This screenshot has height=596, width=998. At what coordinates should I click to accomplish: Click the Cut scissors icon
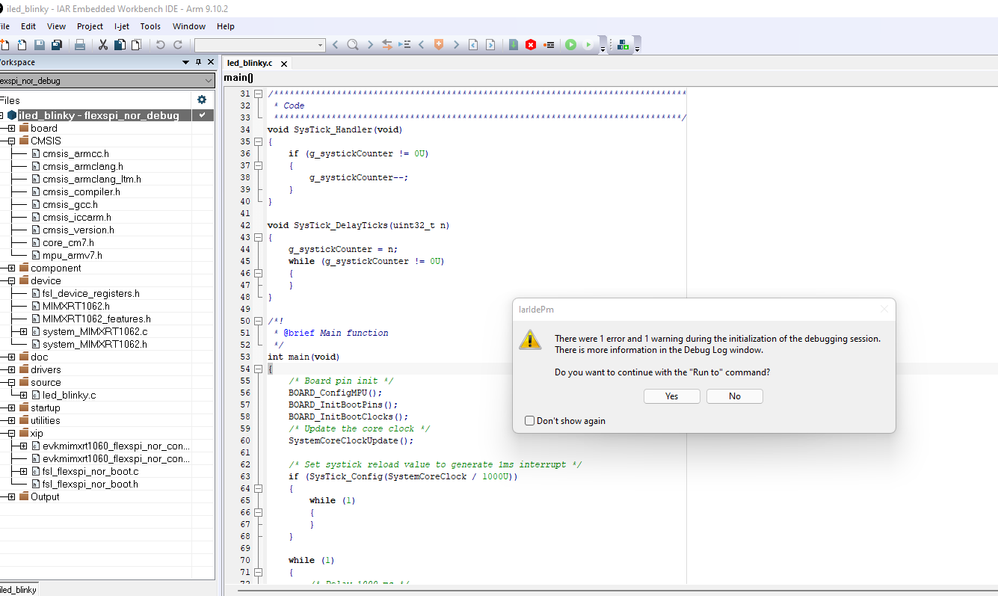click(102, 45)
